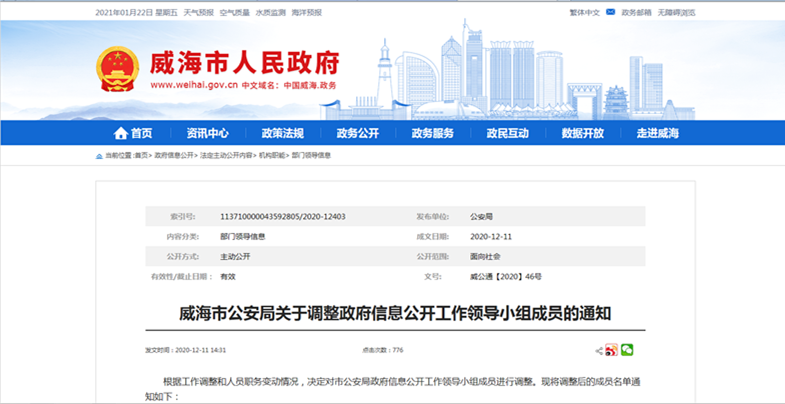Image resolution: width=785 pixels, height=404 pixels.
Task: Click the national emblem logo
Action: point(118,67)
